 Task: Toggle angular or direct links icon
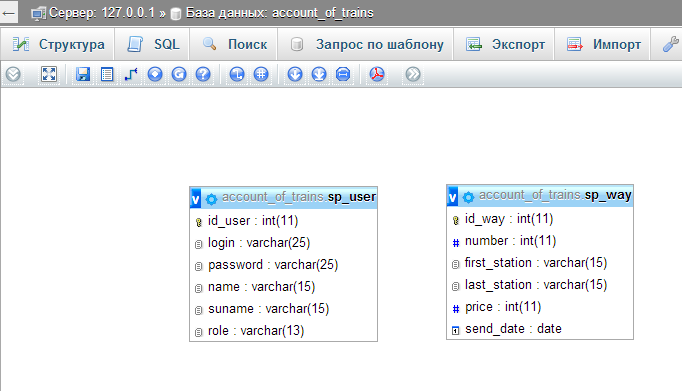pyautogui.click(x=237, y=74)
